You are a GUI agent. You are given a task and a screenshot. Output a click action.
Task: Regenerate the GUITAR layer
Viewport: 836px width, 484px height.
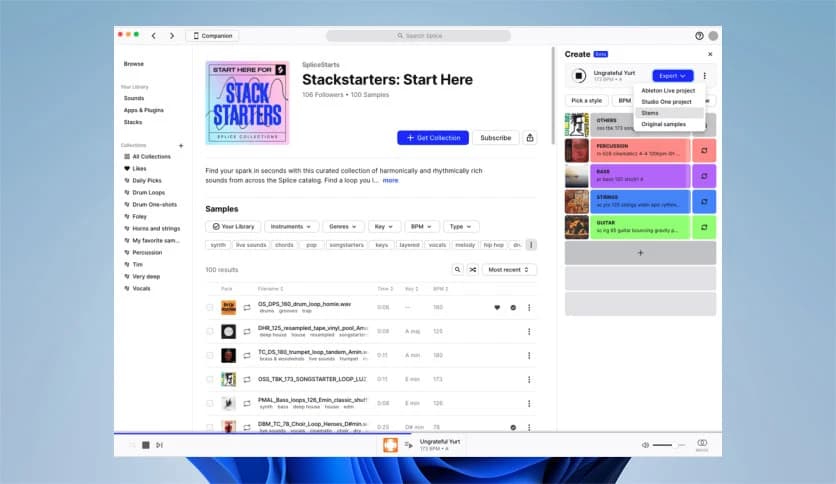[x=704, y=227]
